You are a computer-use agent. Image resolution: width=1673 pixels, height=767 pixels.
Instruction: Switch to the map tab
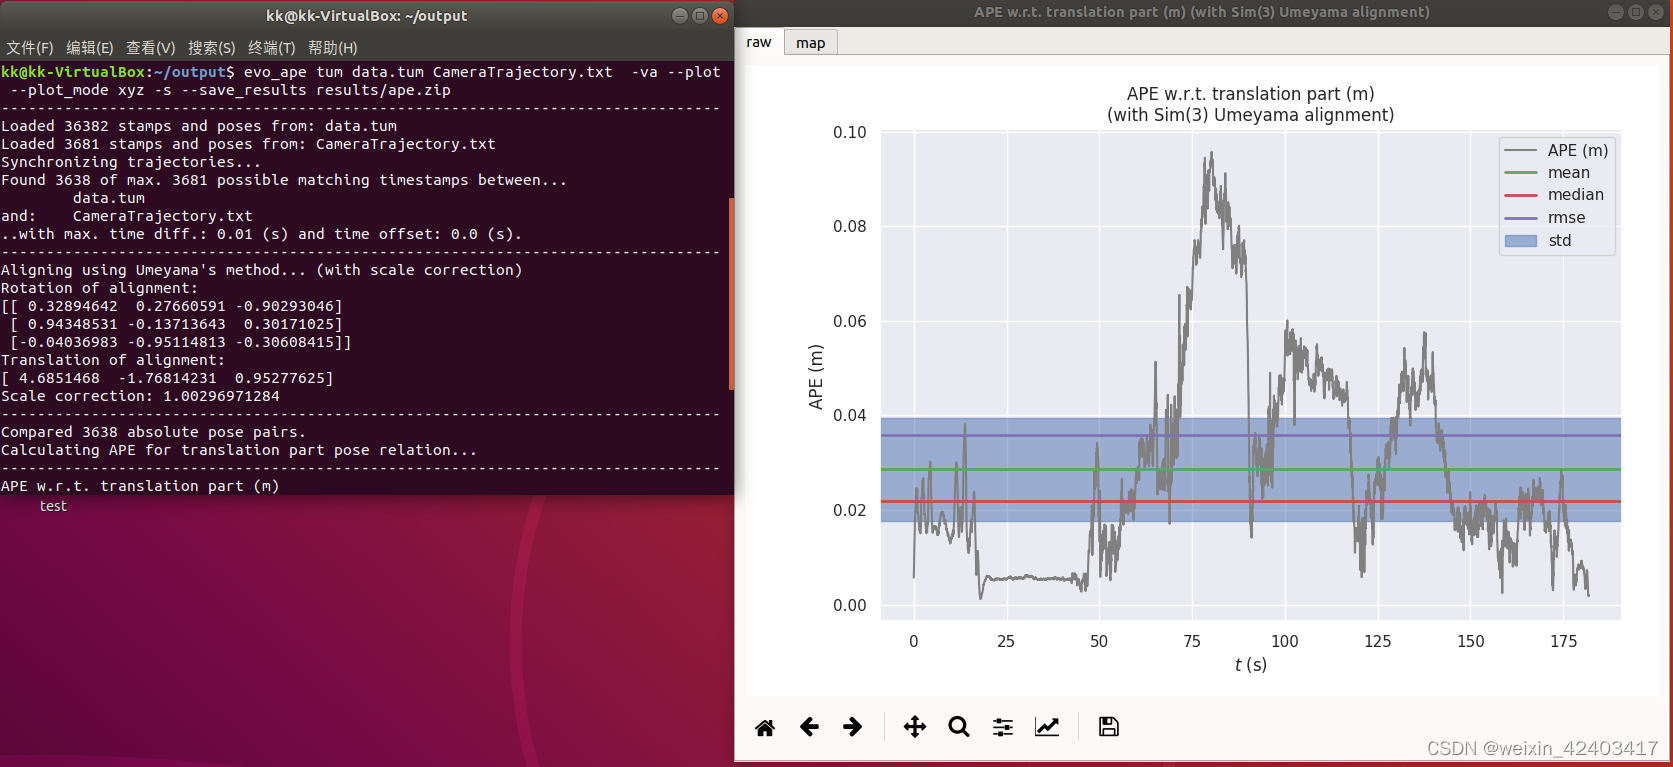[x=810, y=42]
